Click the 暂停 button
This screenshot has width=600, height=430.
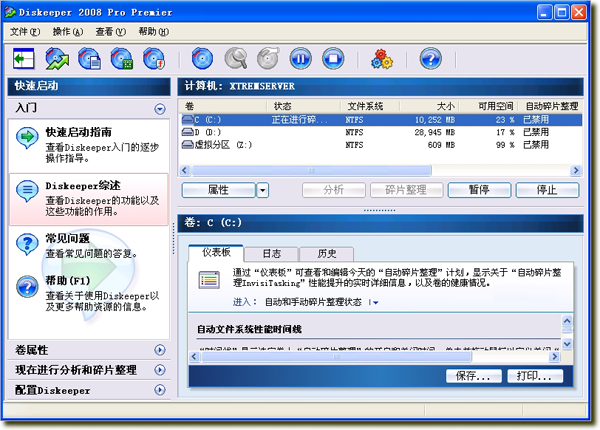coord(477,190)
